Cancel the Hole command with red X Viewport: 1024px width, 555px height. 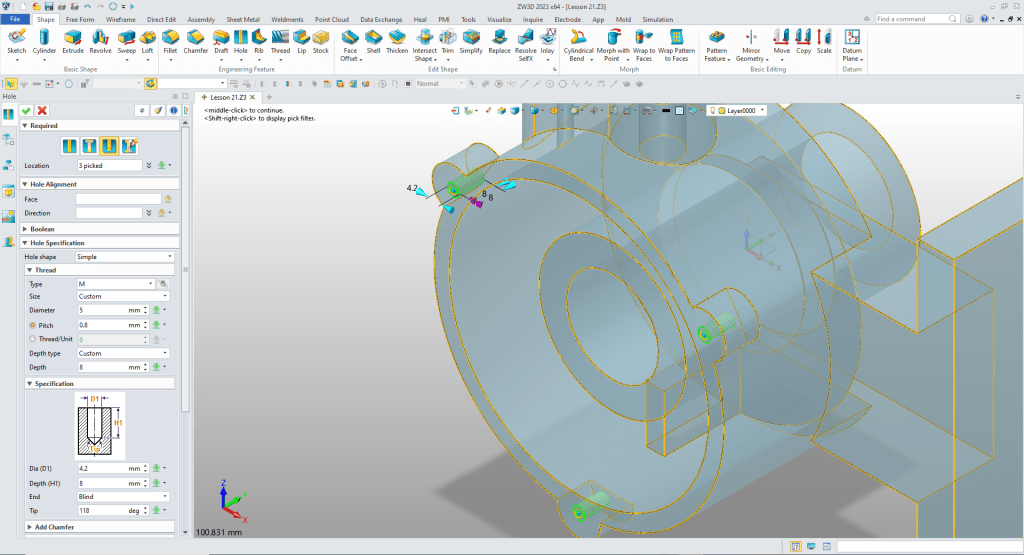pos(42,110)
